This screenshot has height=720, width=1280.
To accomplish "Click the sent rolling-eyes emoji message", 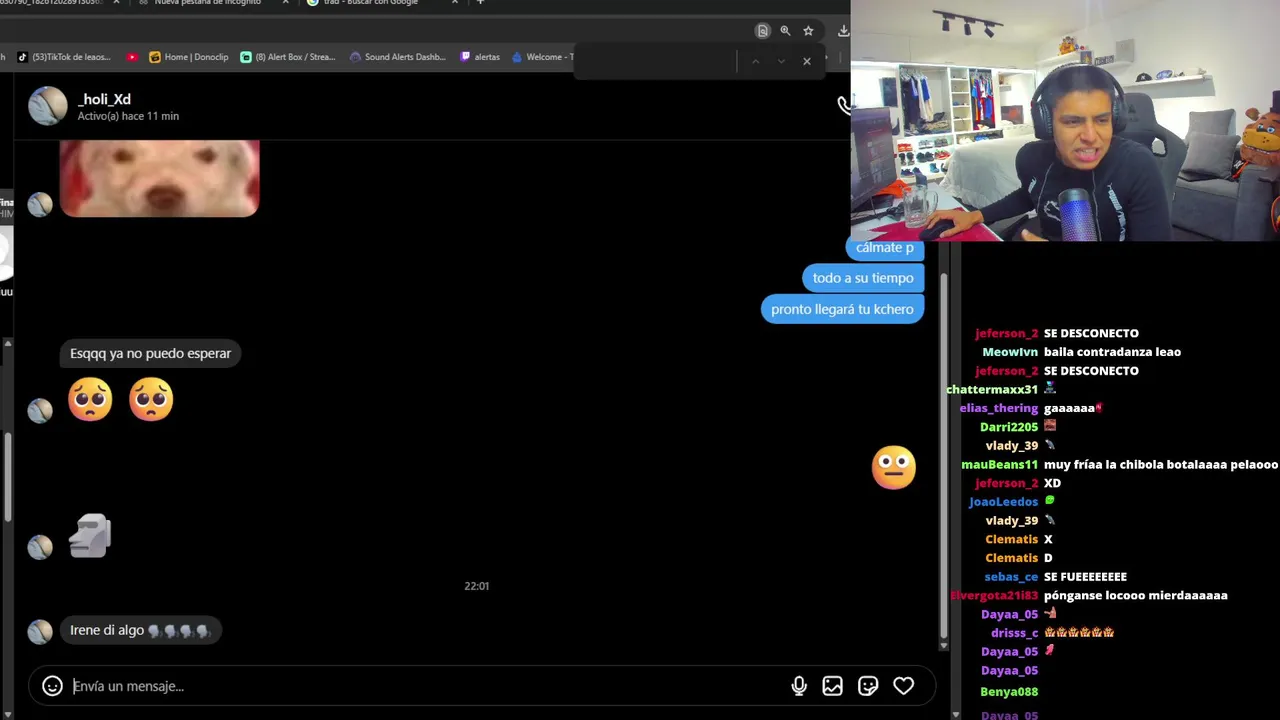I will (x=893, y=467).
